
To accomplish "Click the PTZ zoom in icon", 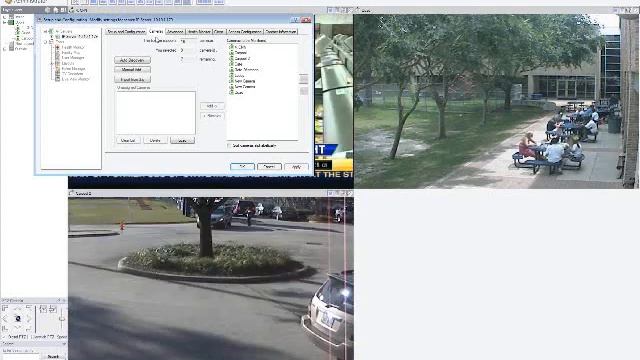I will [43, 309].
